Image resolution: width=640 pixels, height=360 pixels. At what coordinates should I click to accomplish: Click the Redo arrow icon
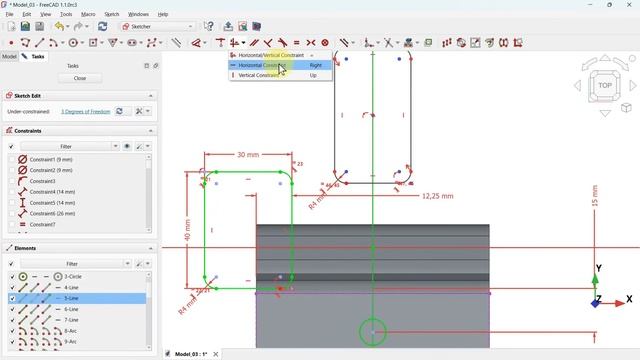[78, 27]
